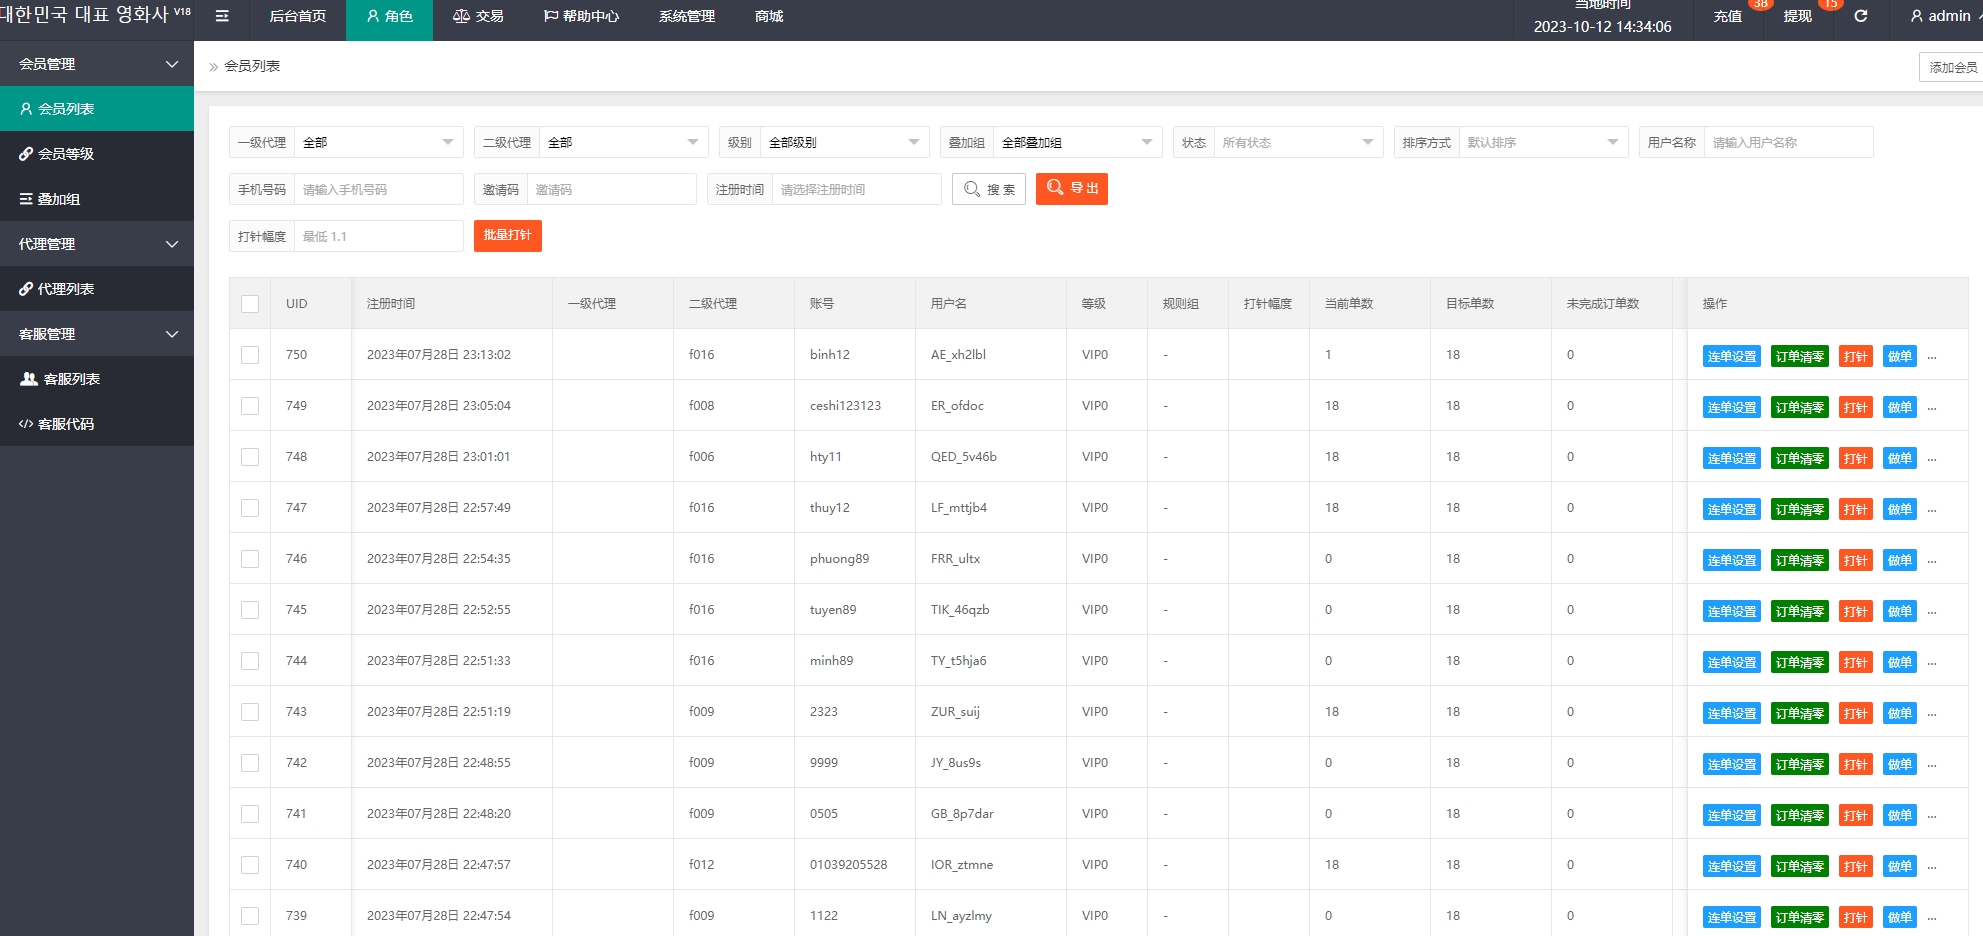Open the admin user profile icon
Viewport: 1983px width, 936px height.
pos(1916,16)
